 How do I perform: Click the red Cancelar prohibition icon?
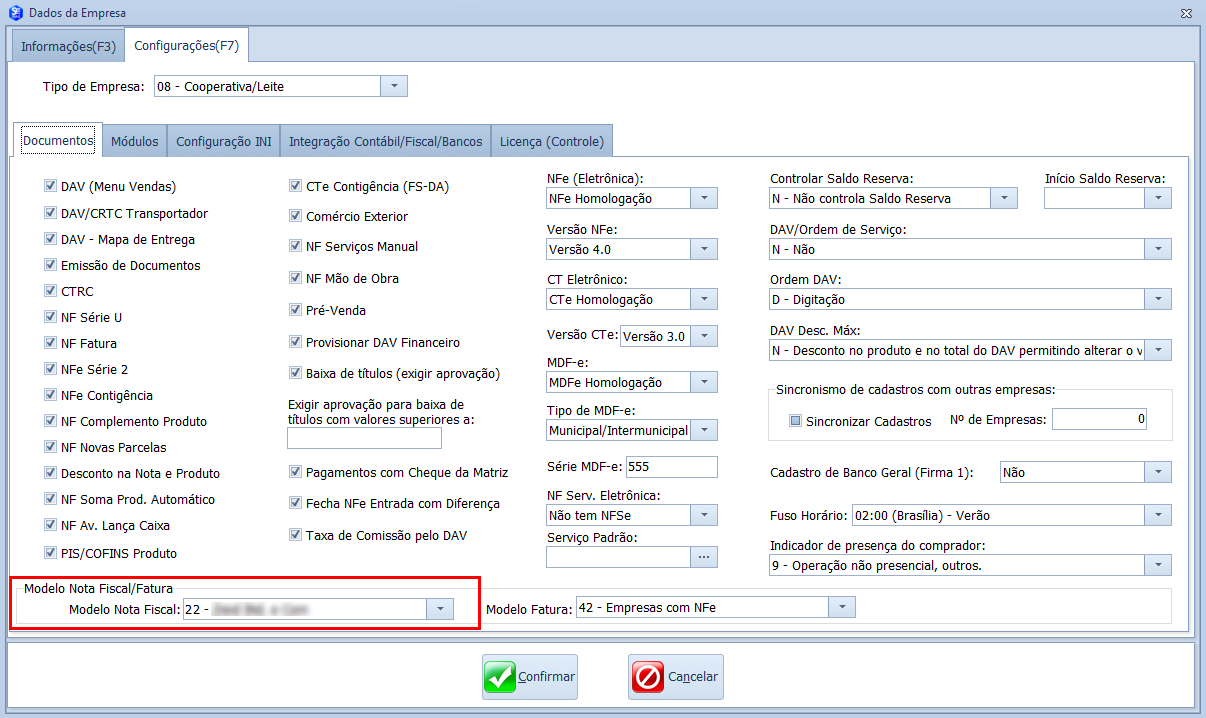[x=647, y=677]
